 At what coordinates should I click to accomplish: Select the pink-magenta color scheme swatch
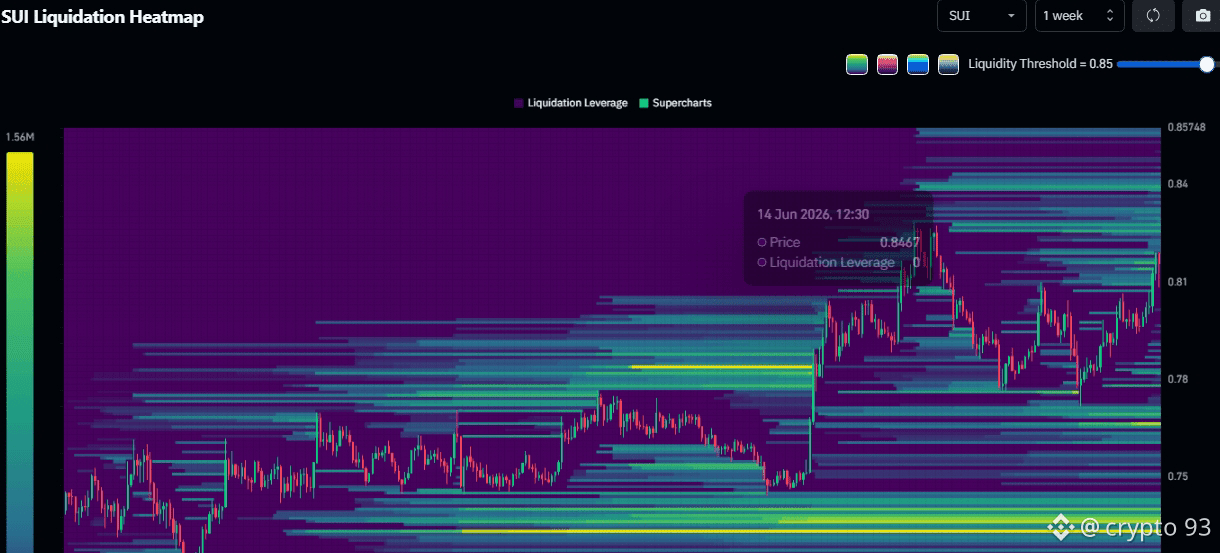click(887, 64)
